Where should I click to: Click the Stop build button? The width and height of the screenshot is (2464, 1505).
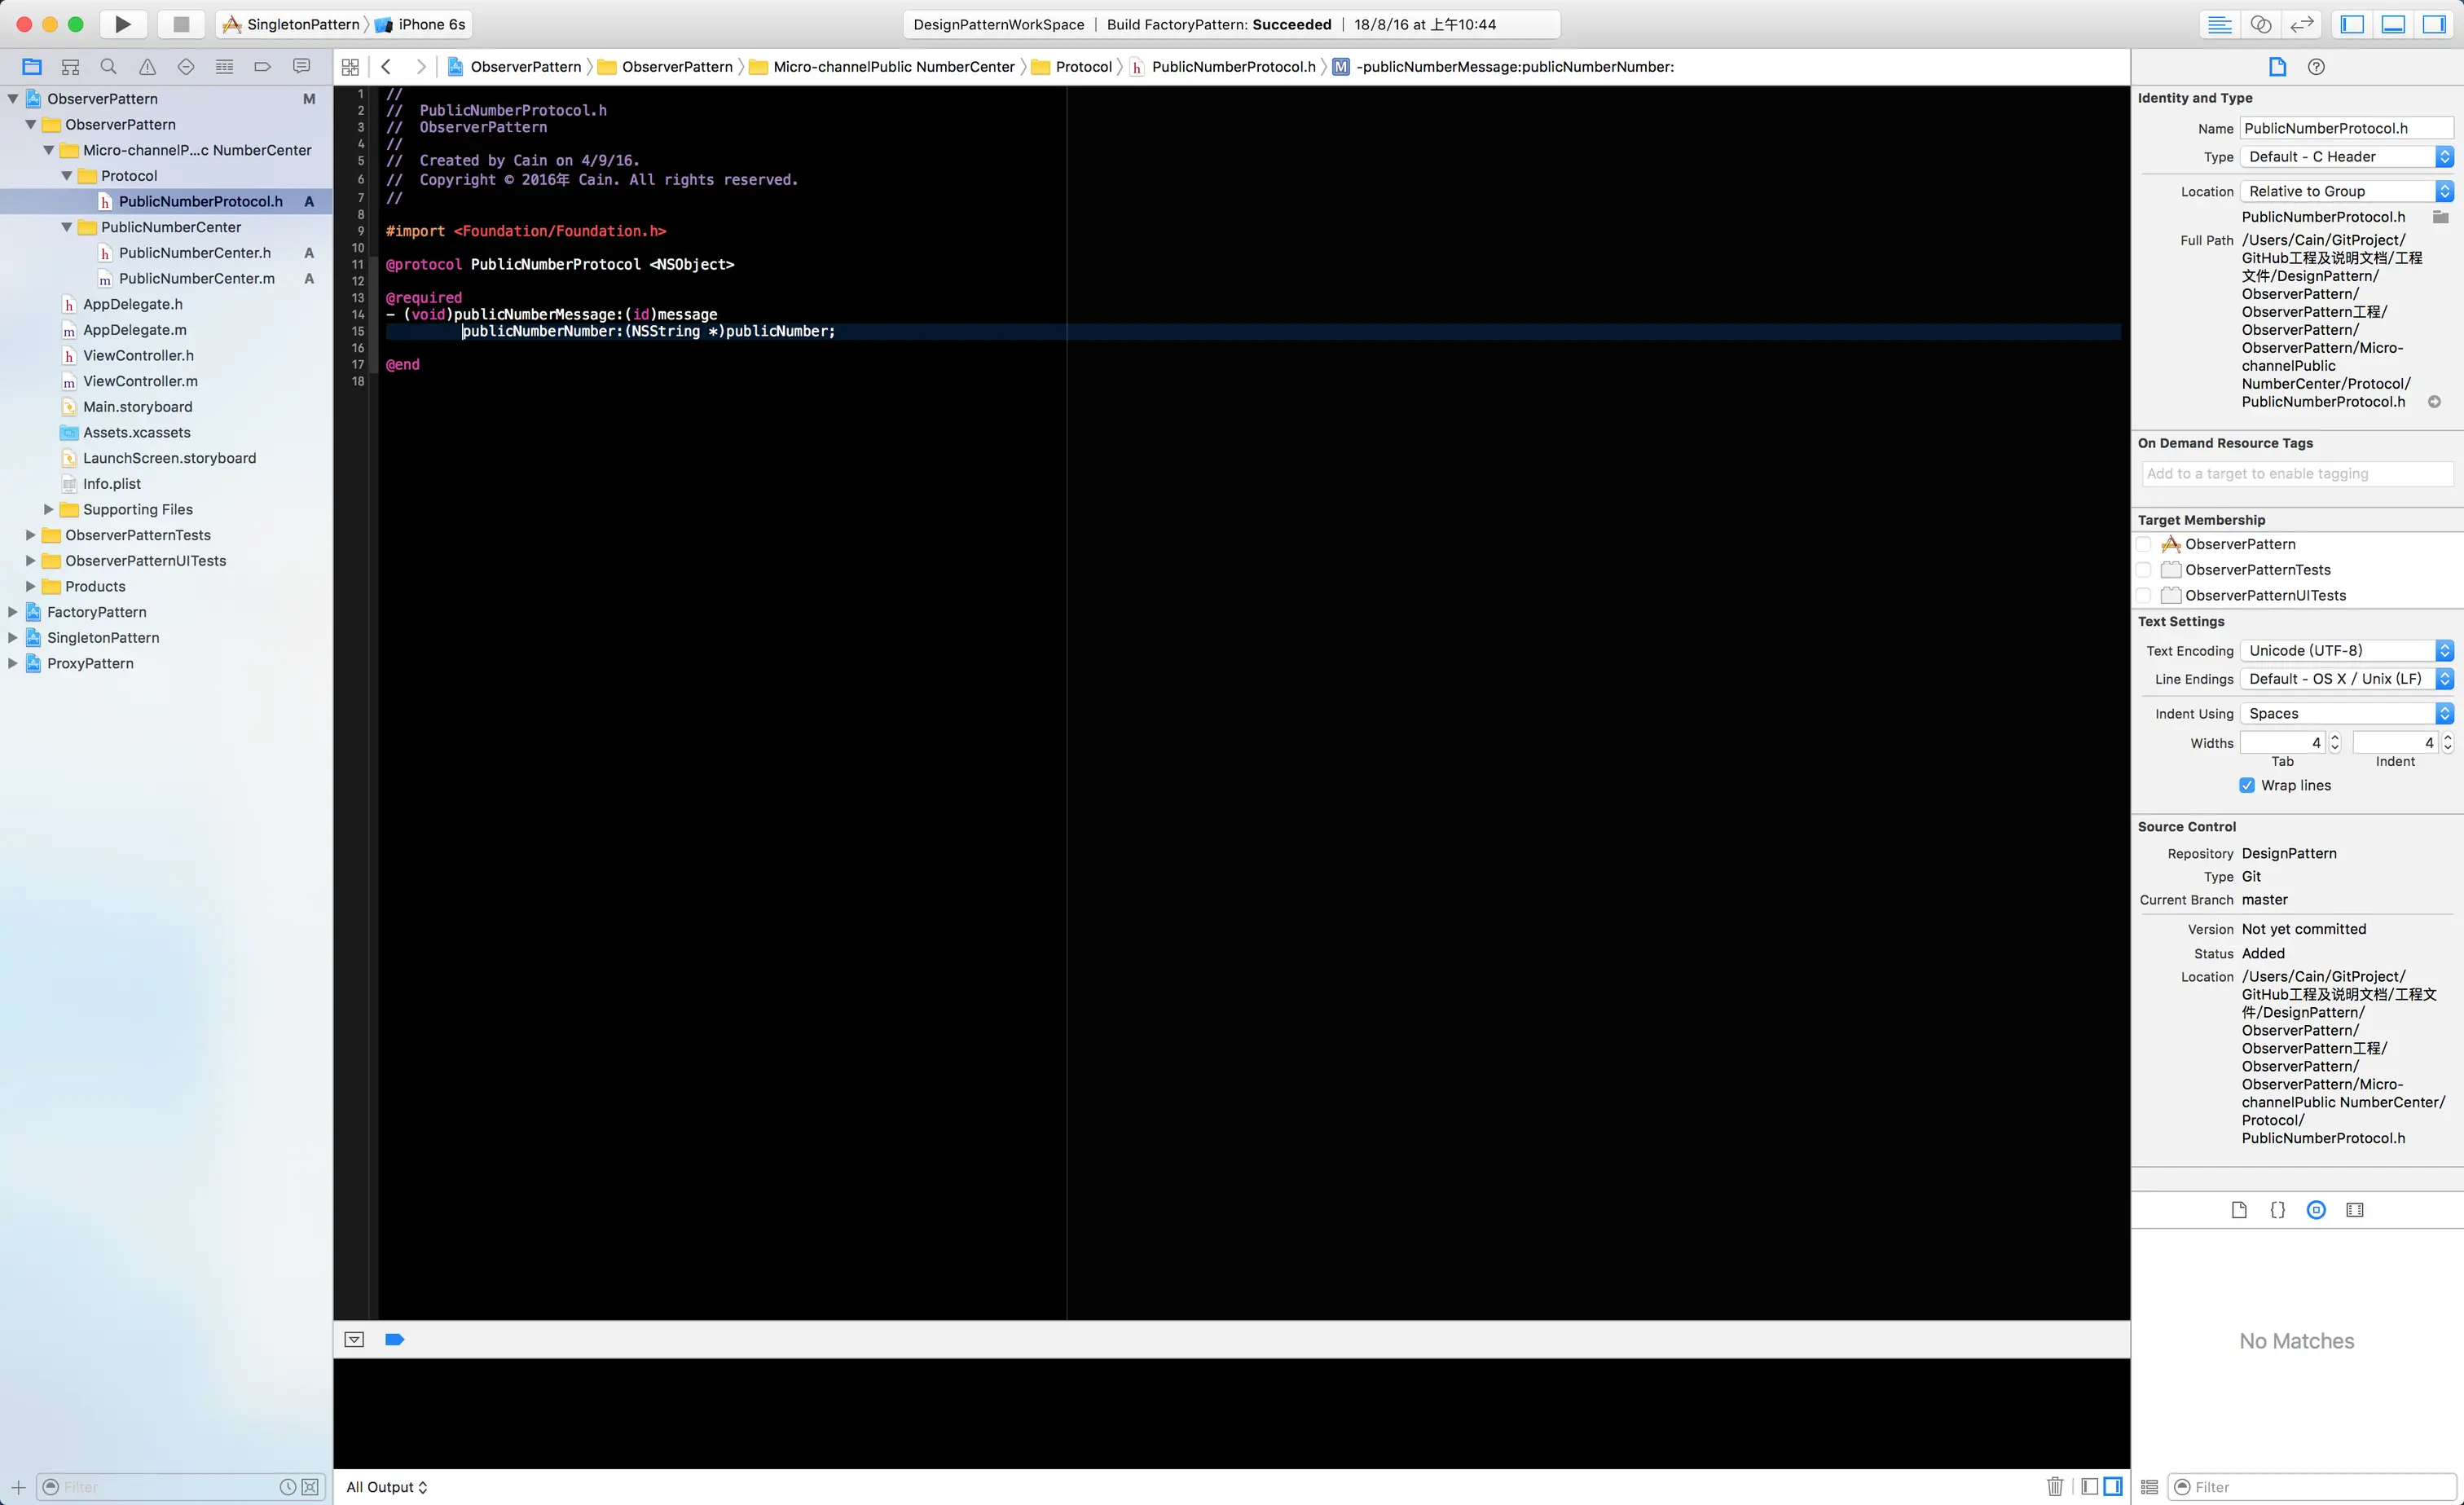pyautogui.click(x=181, y=24)
